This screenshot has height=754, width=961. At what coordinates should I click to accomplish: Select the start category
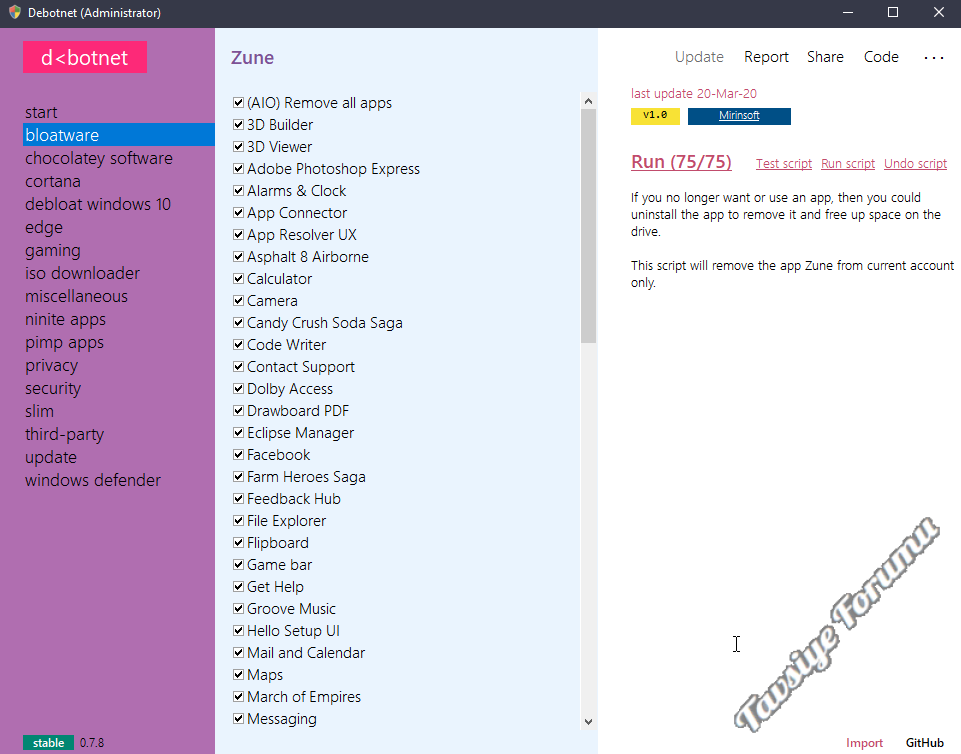coord(41,112)
